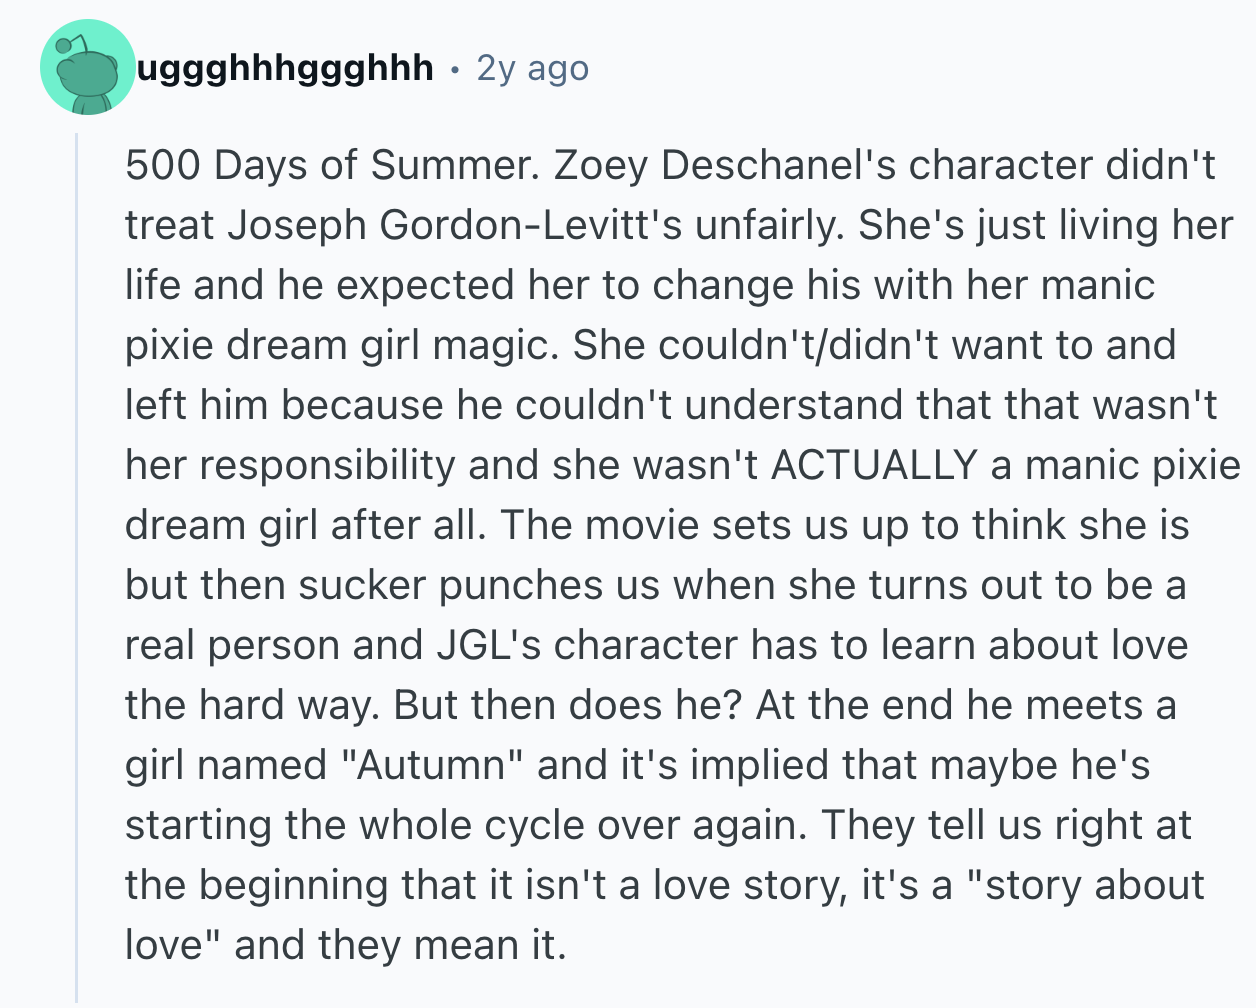
Task: Click the dot separator before the timestamp
Action: pyautogui.click(x=455, y=69)
